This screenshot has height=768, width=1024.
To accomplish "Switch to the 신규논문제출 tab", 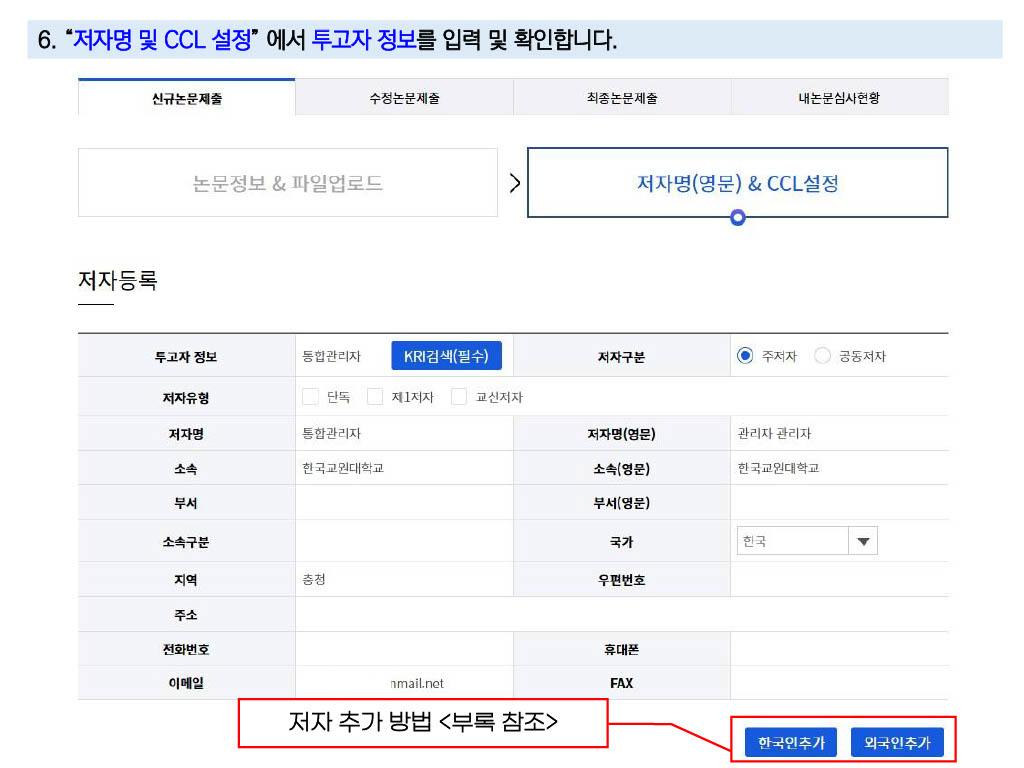I will [187, 98].
